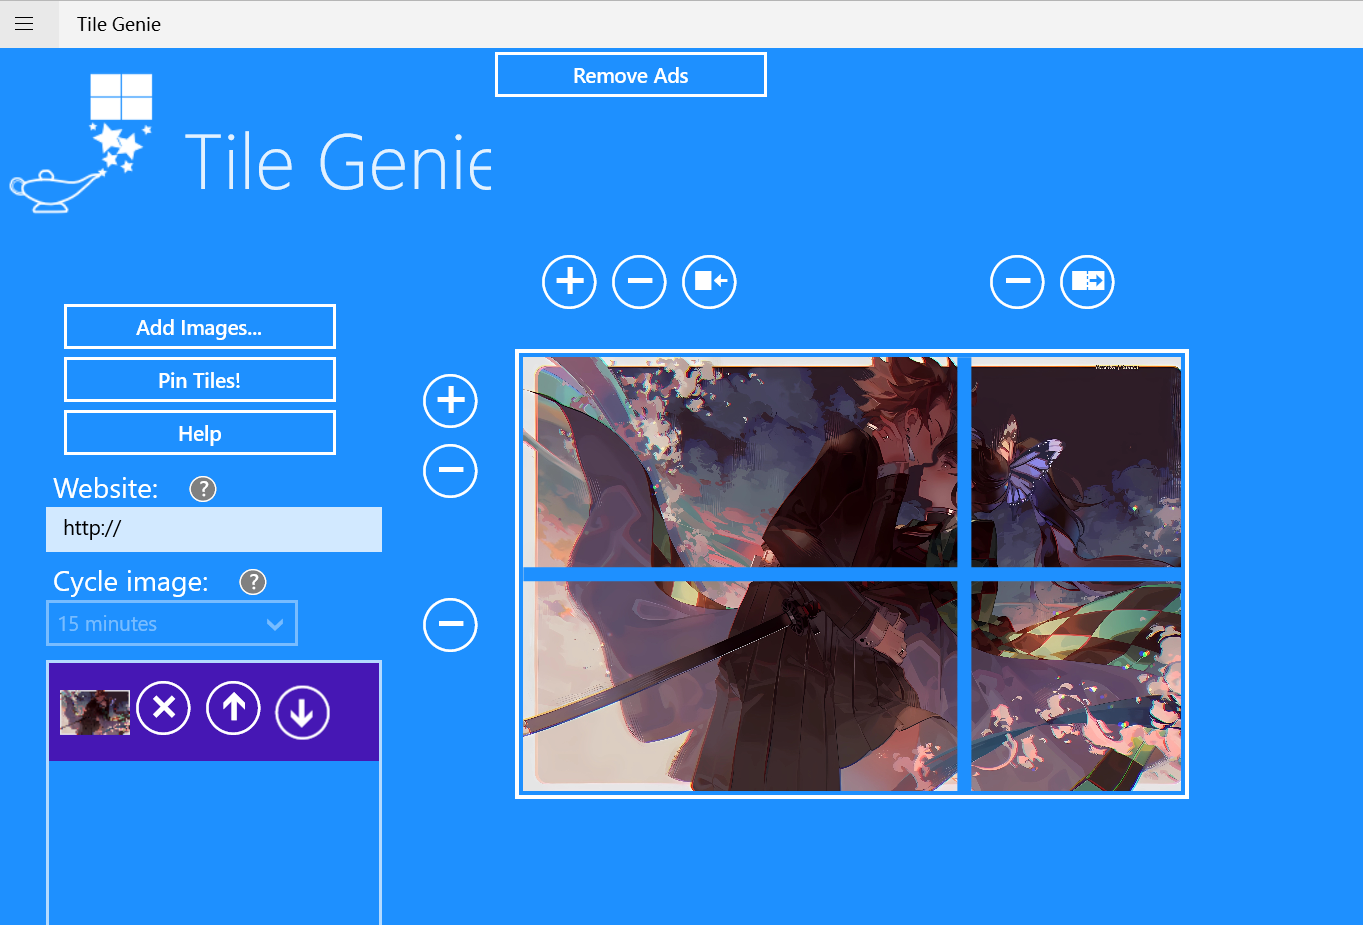Click the left-pointing arrow tile icon above grid

[x=710, y=281]
